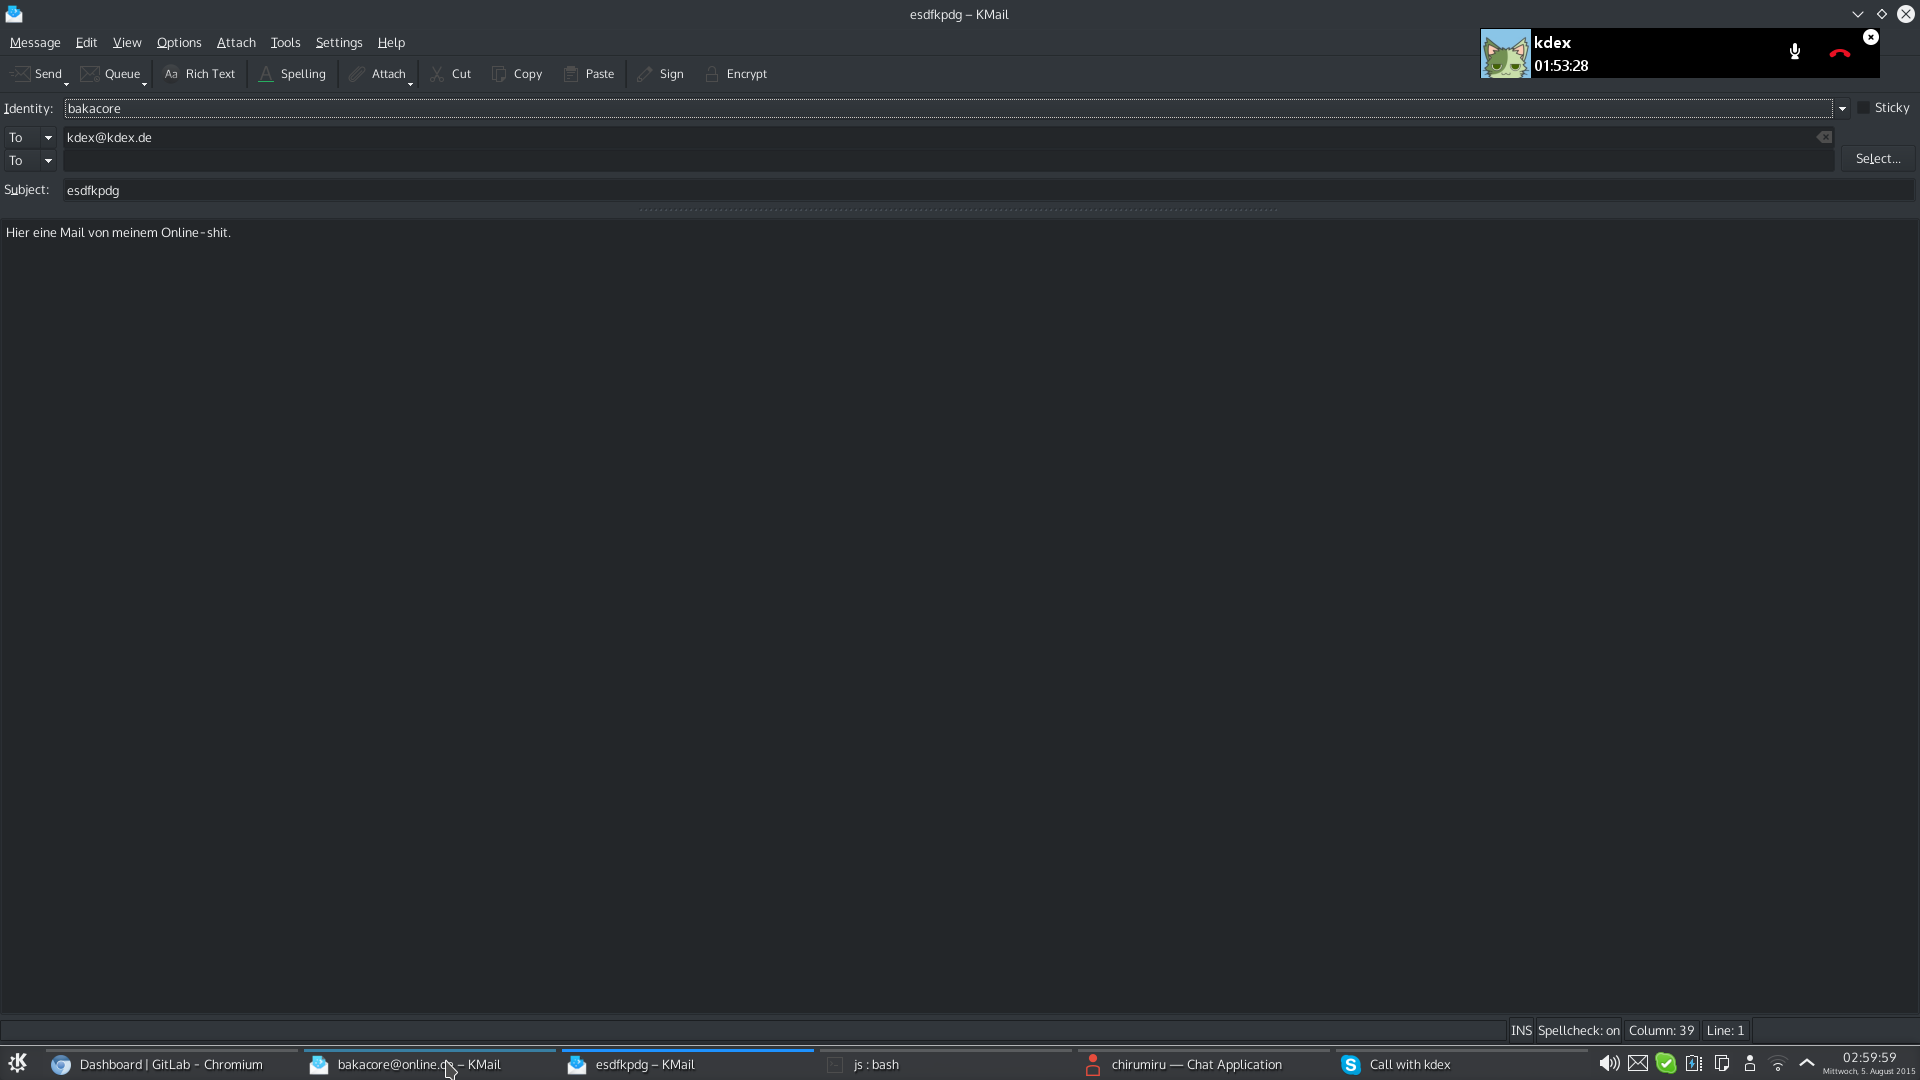The image size is (1920, 1080).
Task: Open the Options menu
Action: [179, 43]
